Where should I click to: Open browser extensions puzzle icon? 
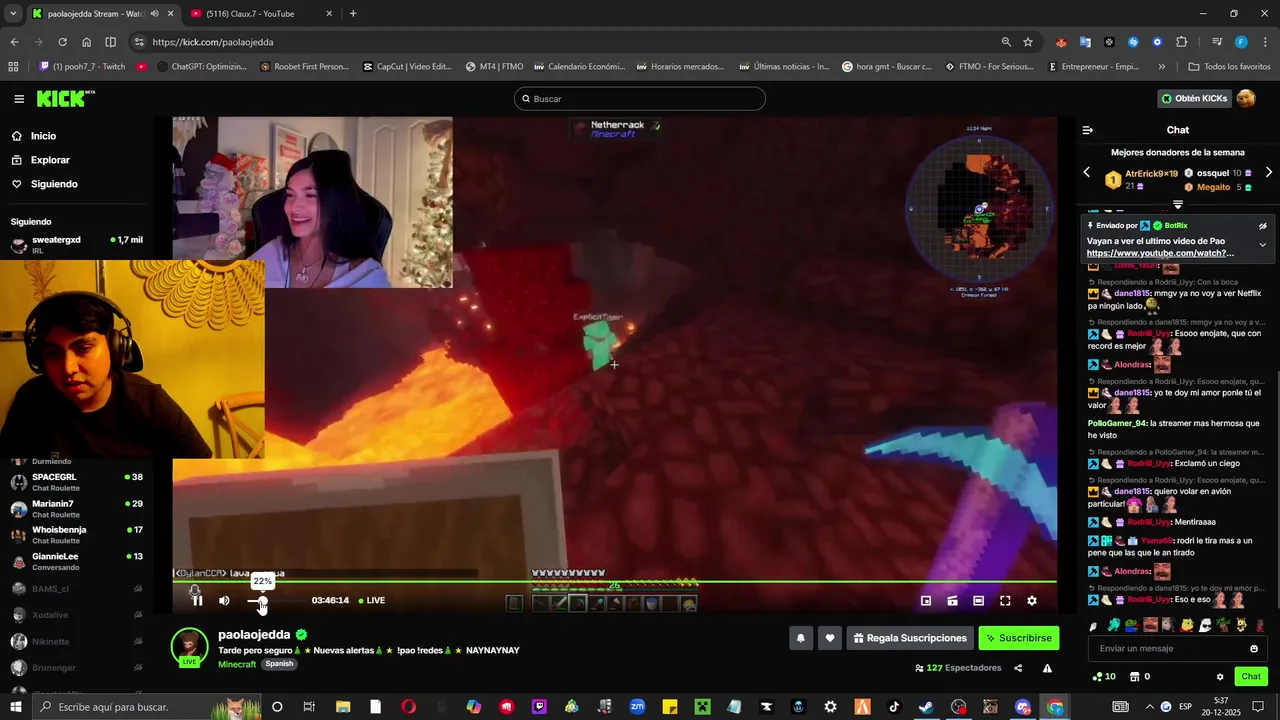point(1181,42)
